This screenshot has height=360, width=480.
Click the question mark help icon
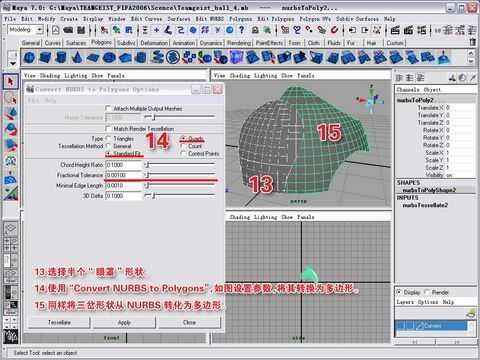tap(242, 30)
